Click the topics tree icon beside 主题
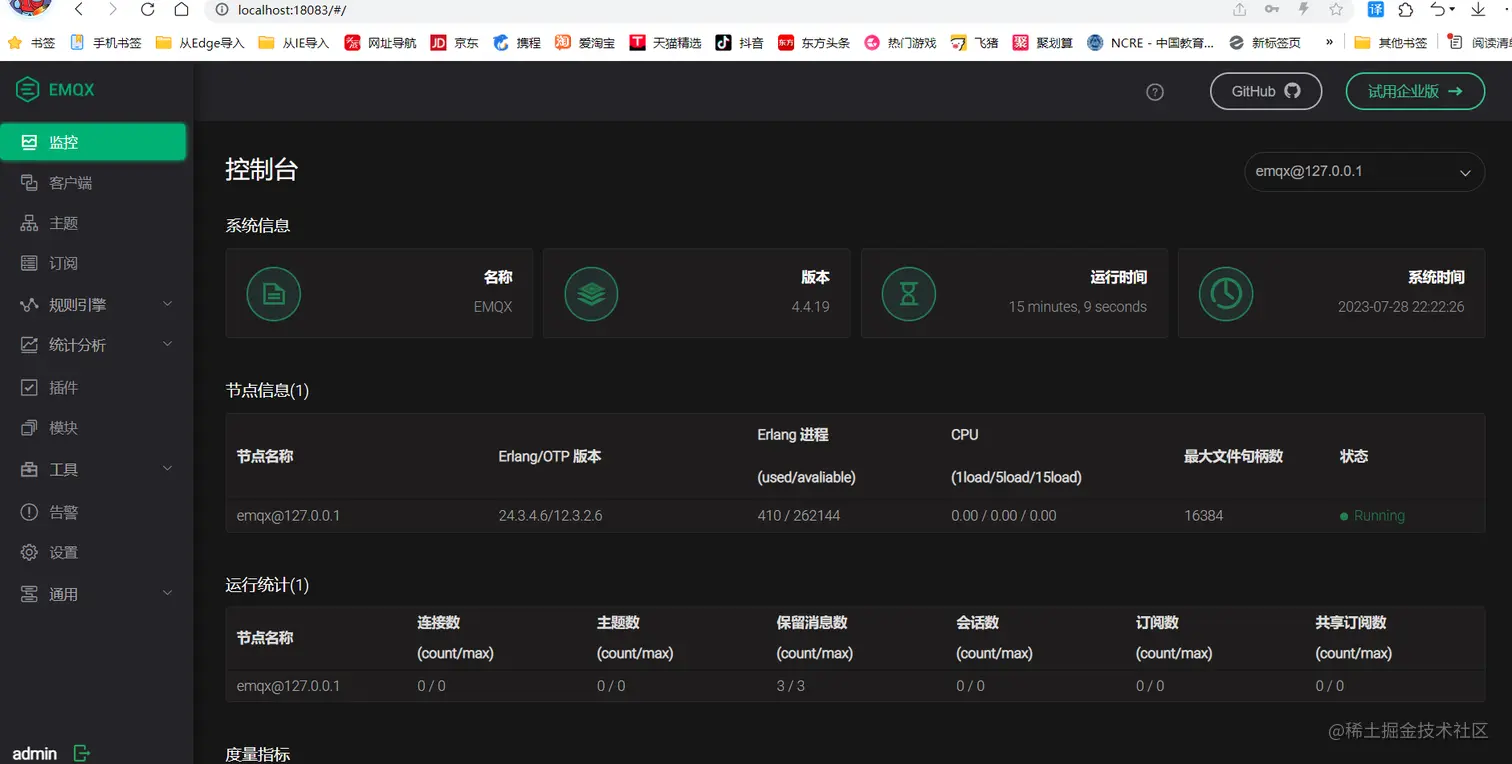This screenshot has height=764, width=1512. [x=29, y=223]
